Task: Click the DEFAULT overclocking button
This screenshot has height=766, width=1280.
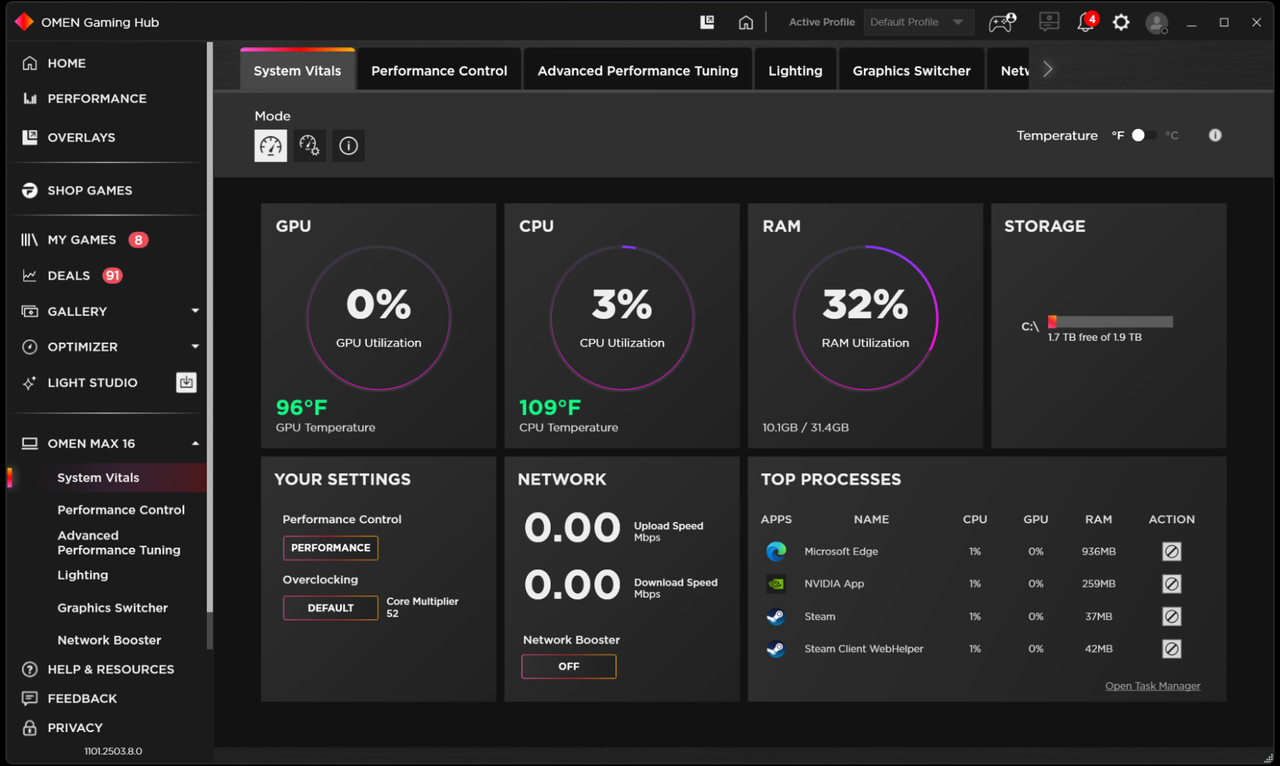Action: [x=331, y=608]
